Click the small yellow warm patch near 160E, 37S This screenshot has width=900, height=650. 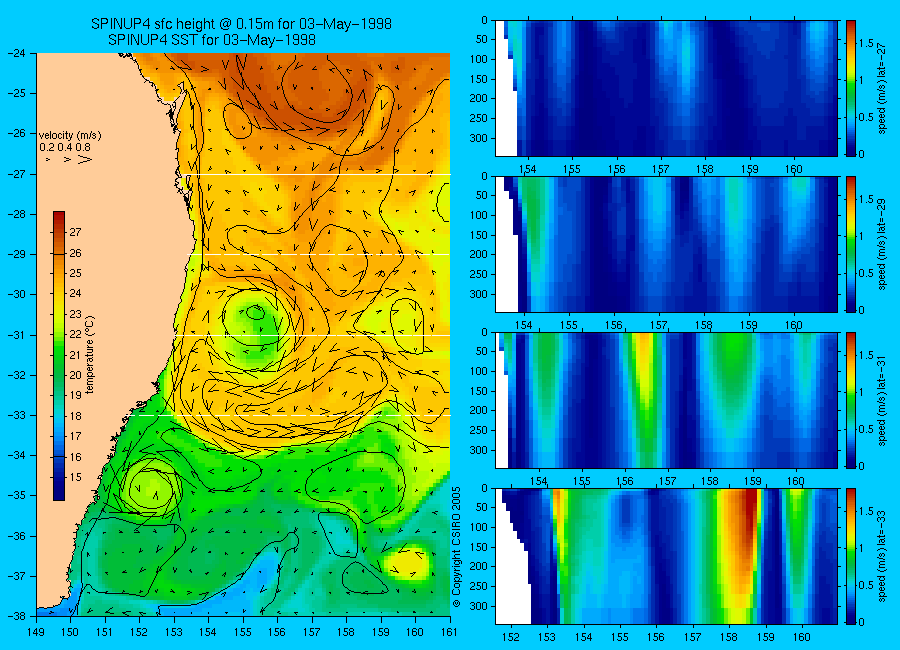[408, 562]
